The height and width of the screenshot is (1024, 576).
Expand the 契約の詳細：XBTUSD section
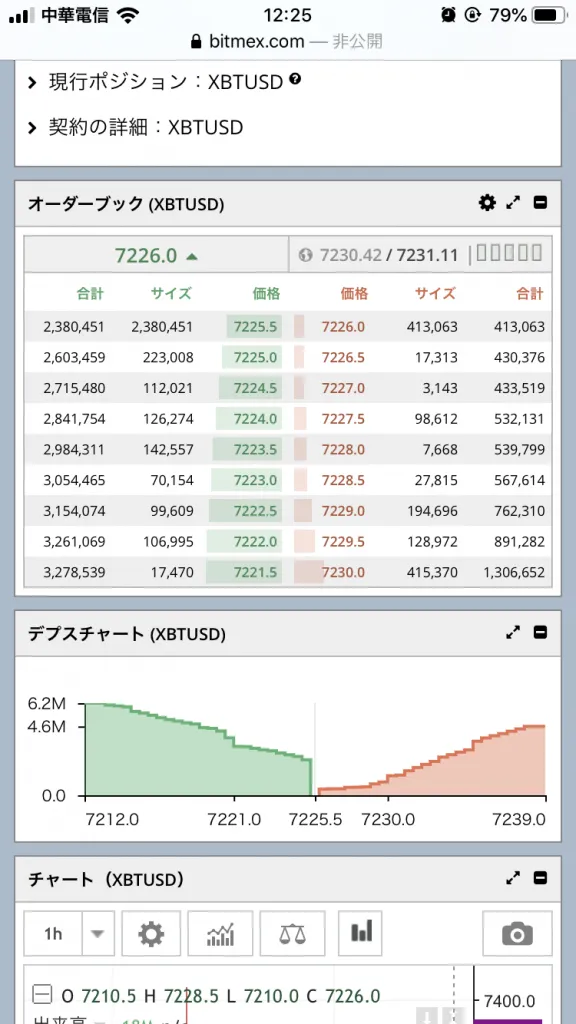[135, 127]
